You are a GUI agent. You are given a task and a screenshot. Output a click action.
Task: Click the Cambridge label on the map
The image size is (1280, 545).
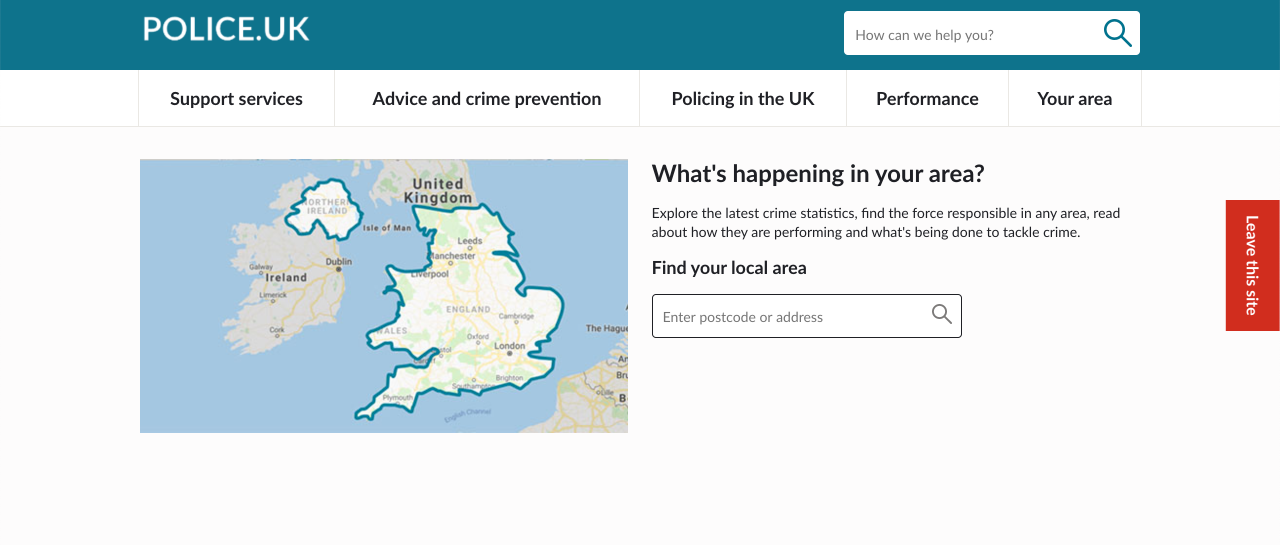[517, 316]
